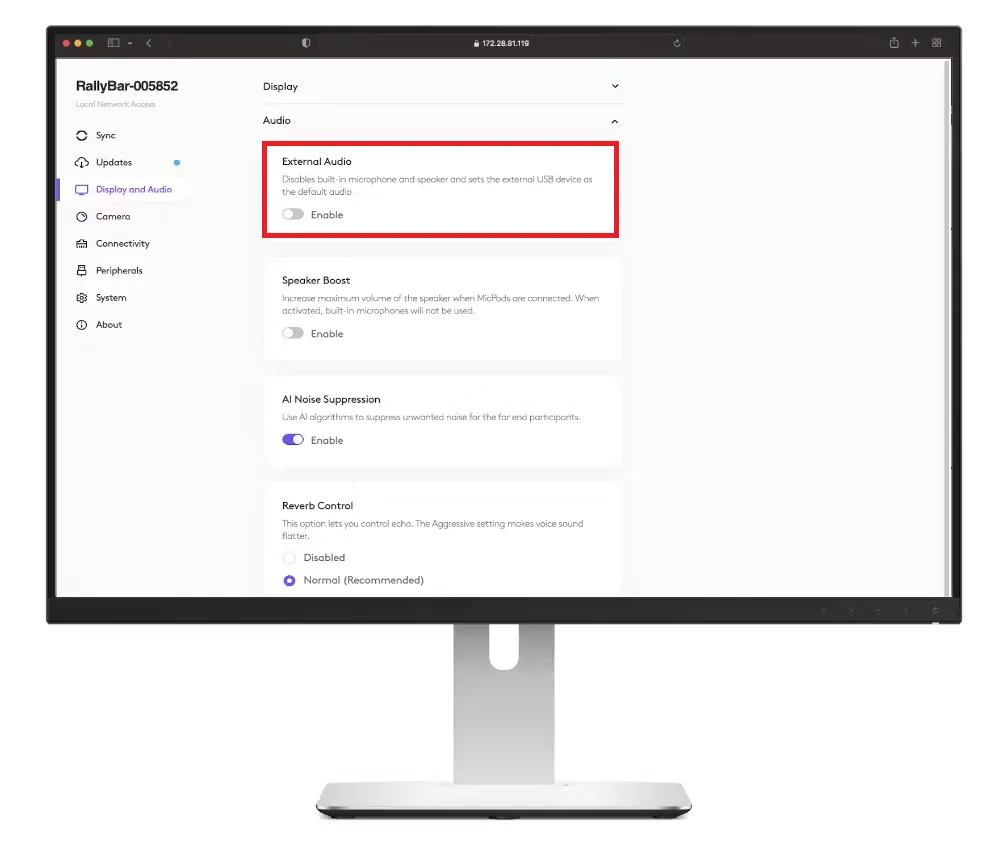
Task: Select the Normal (Recommended) reverb option
Action: (x=290, y=581)
